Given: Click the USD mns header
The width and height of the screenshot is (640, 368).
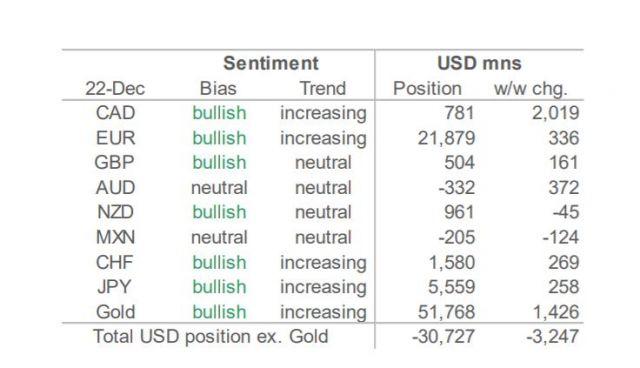Looking at the screenshot, I should click(479, 63).
